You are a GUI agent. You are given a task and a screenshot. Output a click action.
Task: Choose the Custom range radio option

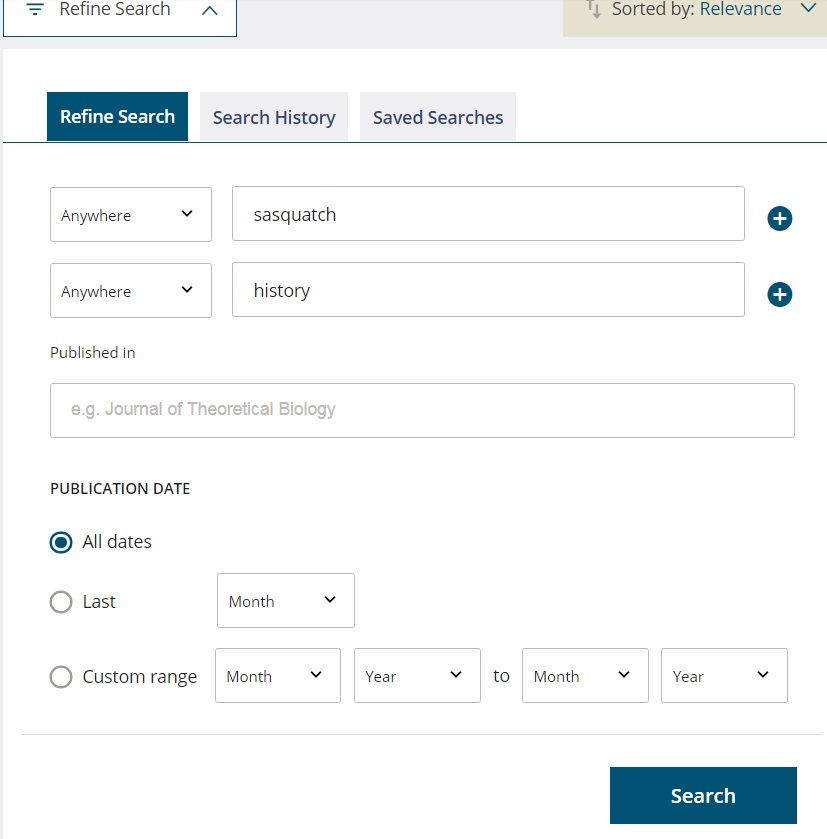point(61,677)
